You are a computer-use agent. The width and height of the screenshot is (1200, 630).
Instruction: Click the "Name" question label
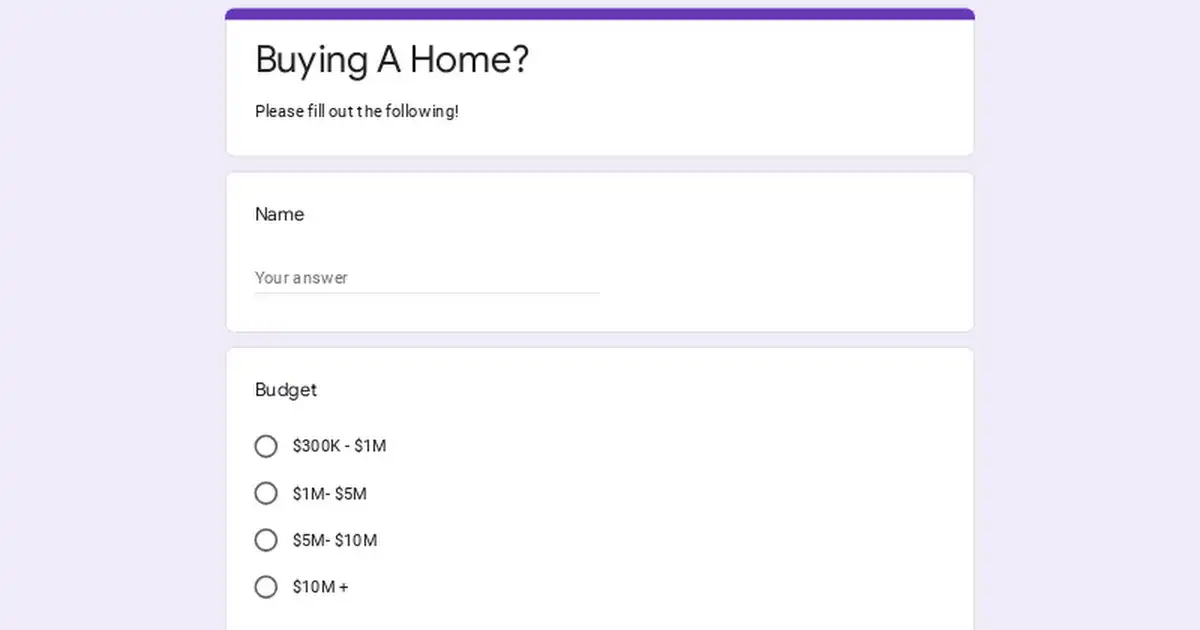click(x=280, y=214)
